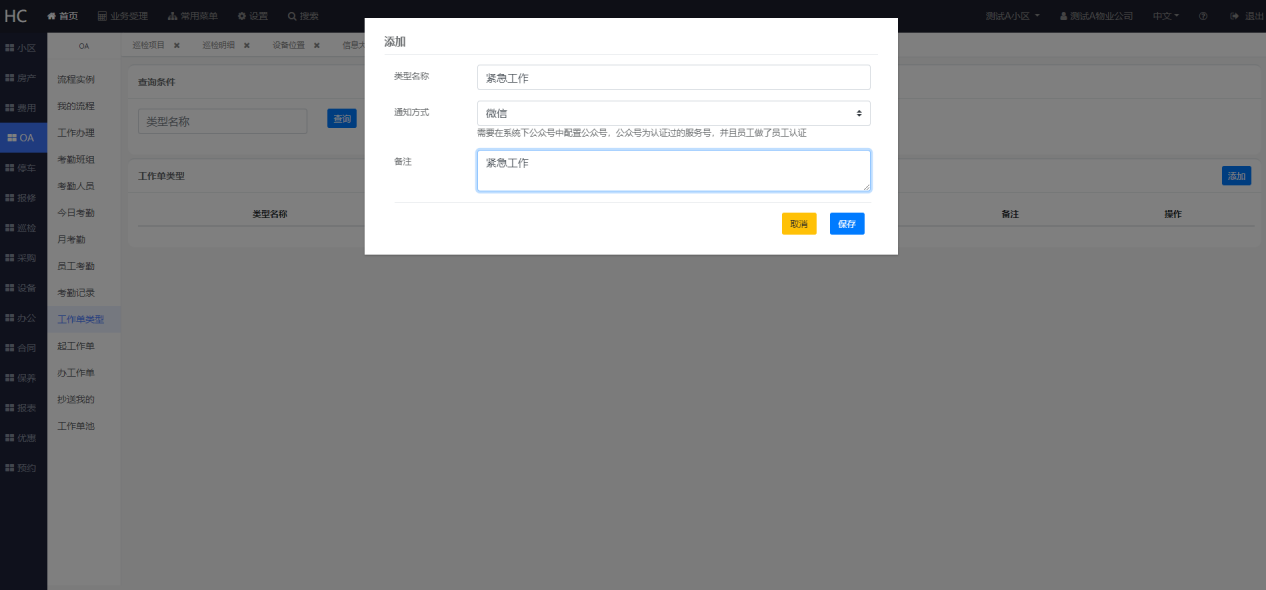Click the 类型名称 table column header
This screenshot has height=590, width=1266.
(x=270, y=215)
